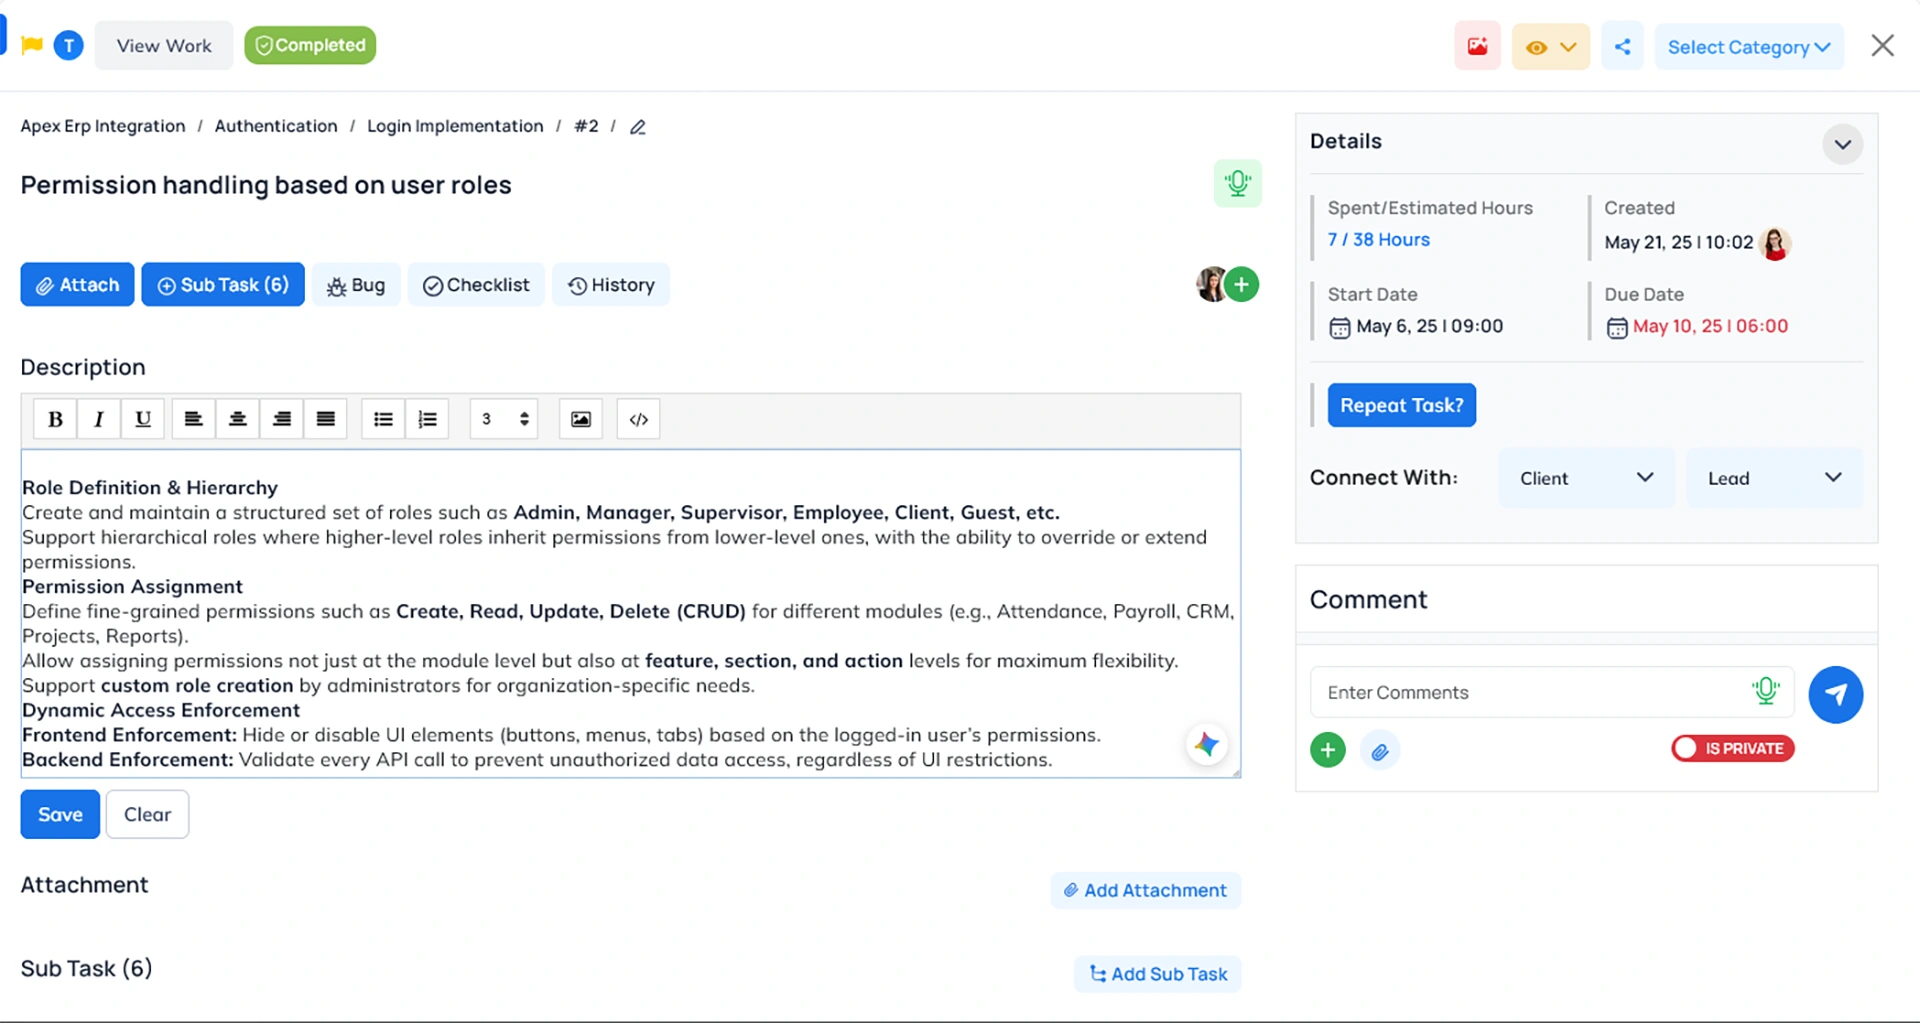Screen dimensions: 1920x1023
Task: Open the Checklist tab
Action: 476,285
